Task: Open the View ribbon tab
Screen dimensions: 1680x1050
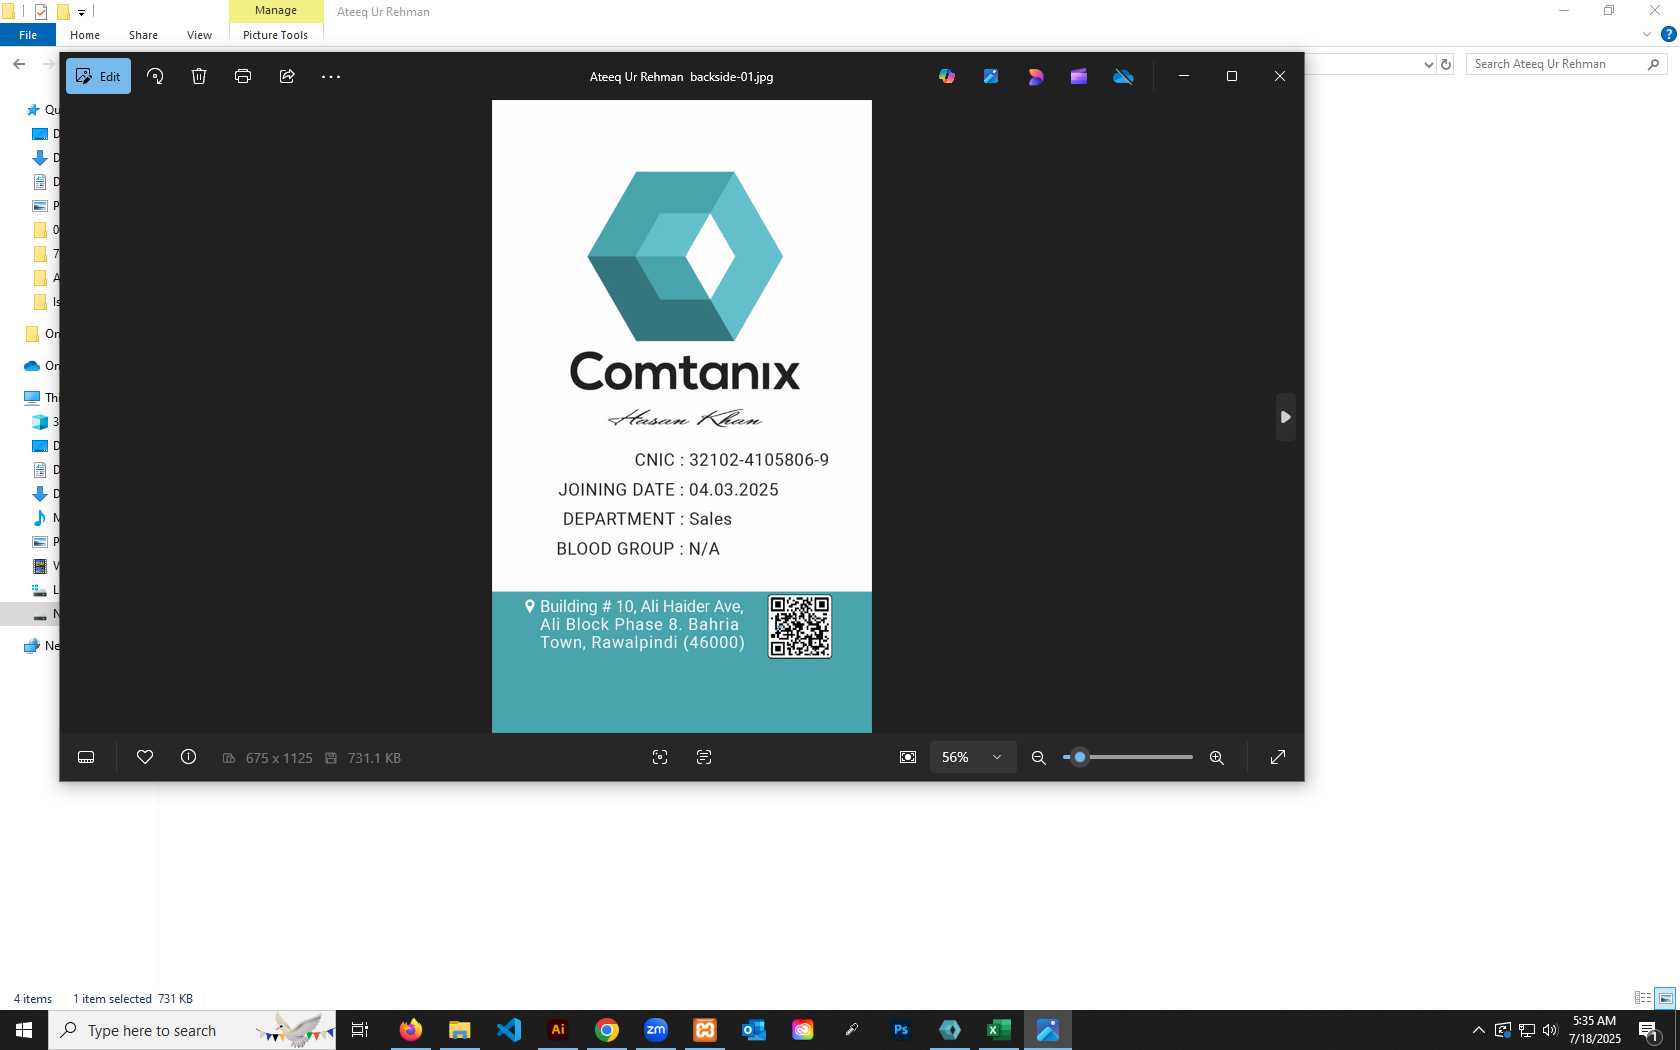Action: (199, 35)
